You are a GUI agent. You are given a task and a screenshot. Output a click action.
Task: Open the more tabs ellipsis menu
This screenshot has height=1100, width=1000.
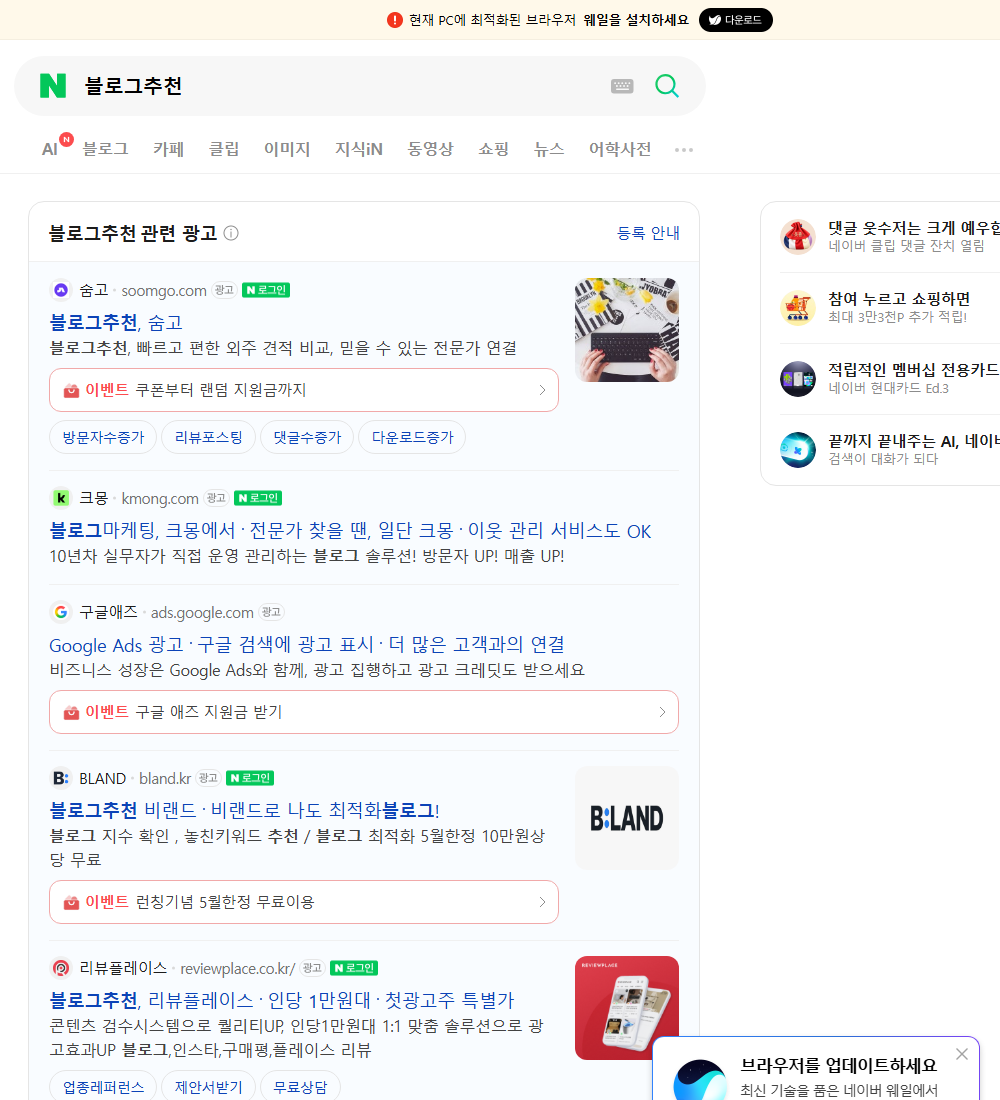point(684,149)
